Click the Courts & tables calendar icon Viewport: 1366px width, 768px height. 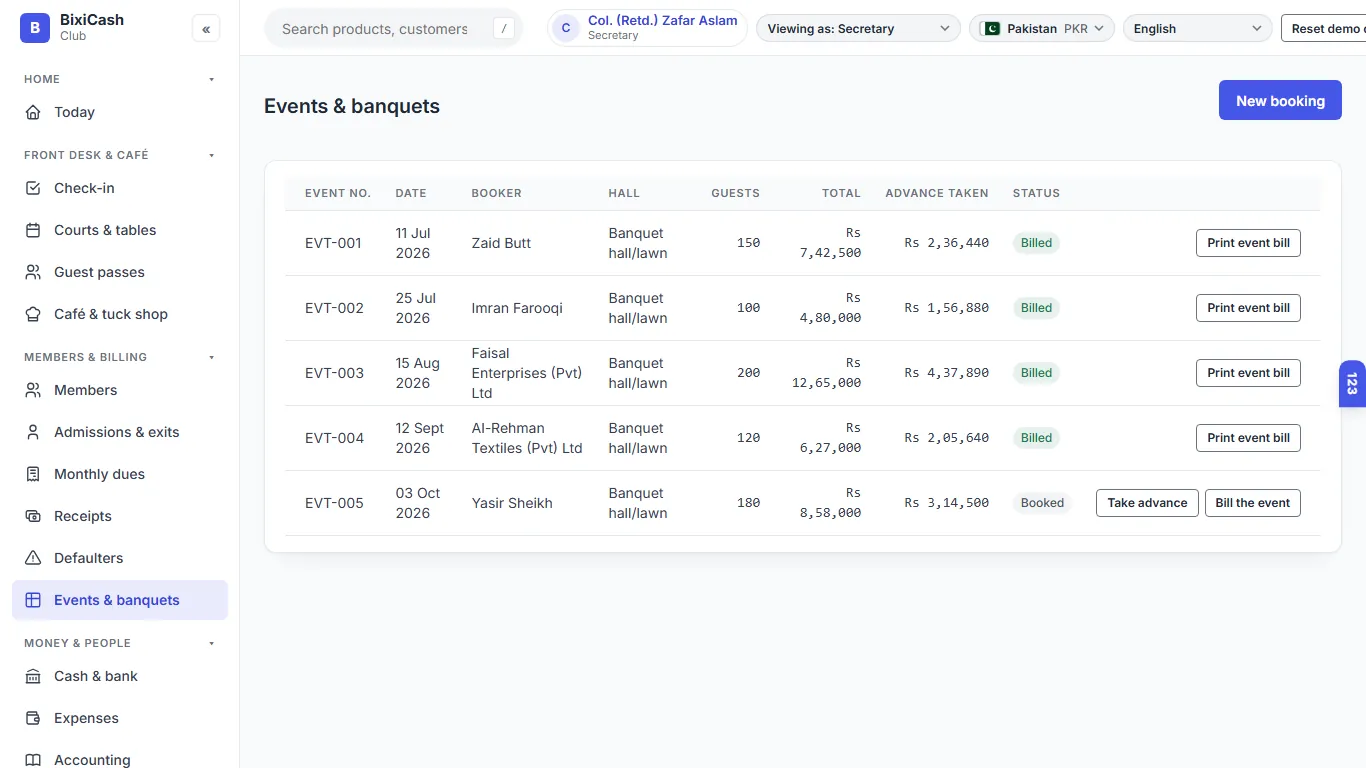33,230
